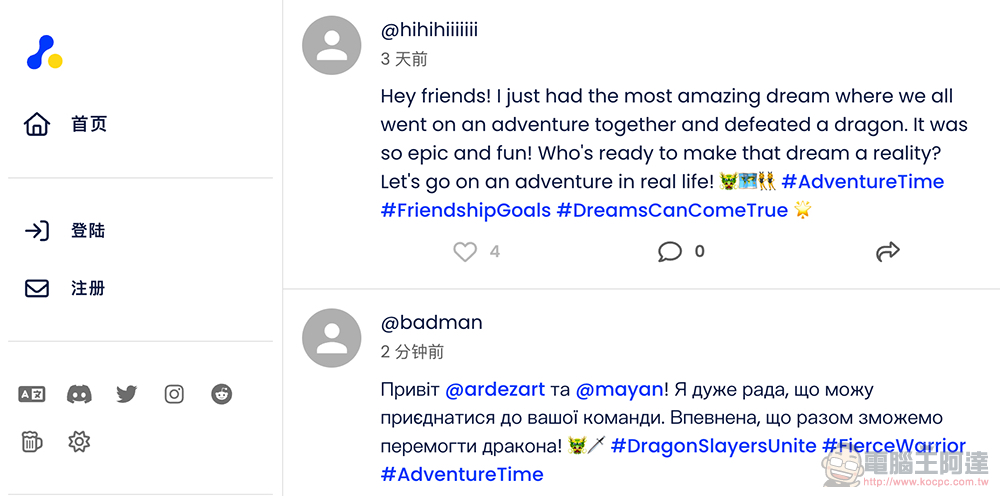Open the Twitter bird icon

click(126, 394)
